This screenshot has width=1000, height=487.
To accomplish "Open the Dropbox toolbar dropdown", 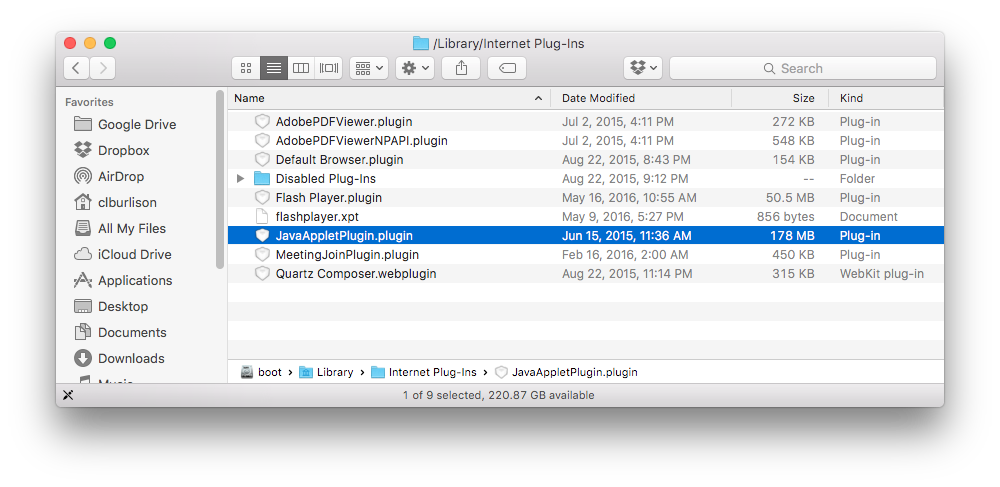I will point(643,68).
